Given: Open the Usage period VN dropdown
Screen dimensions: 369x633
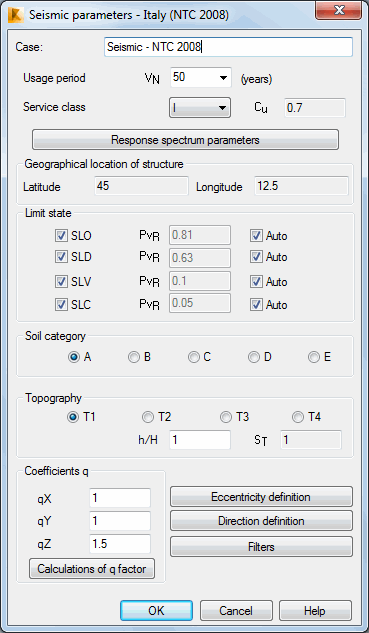Looking at the screenshot, I should pyautogui.click(x=201, y=78).
